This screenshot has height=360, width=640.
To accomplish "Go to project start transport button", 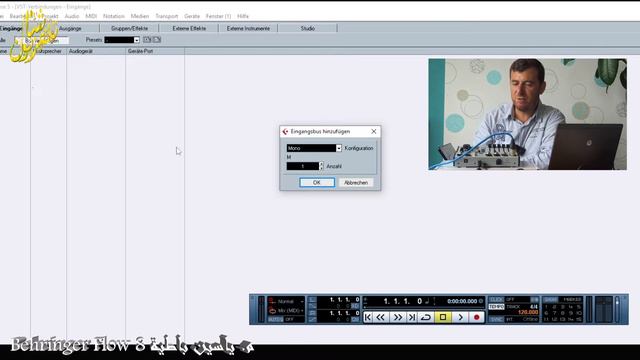I will coord(368,317).
